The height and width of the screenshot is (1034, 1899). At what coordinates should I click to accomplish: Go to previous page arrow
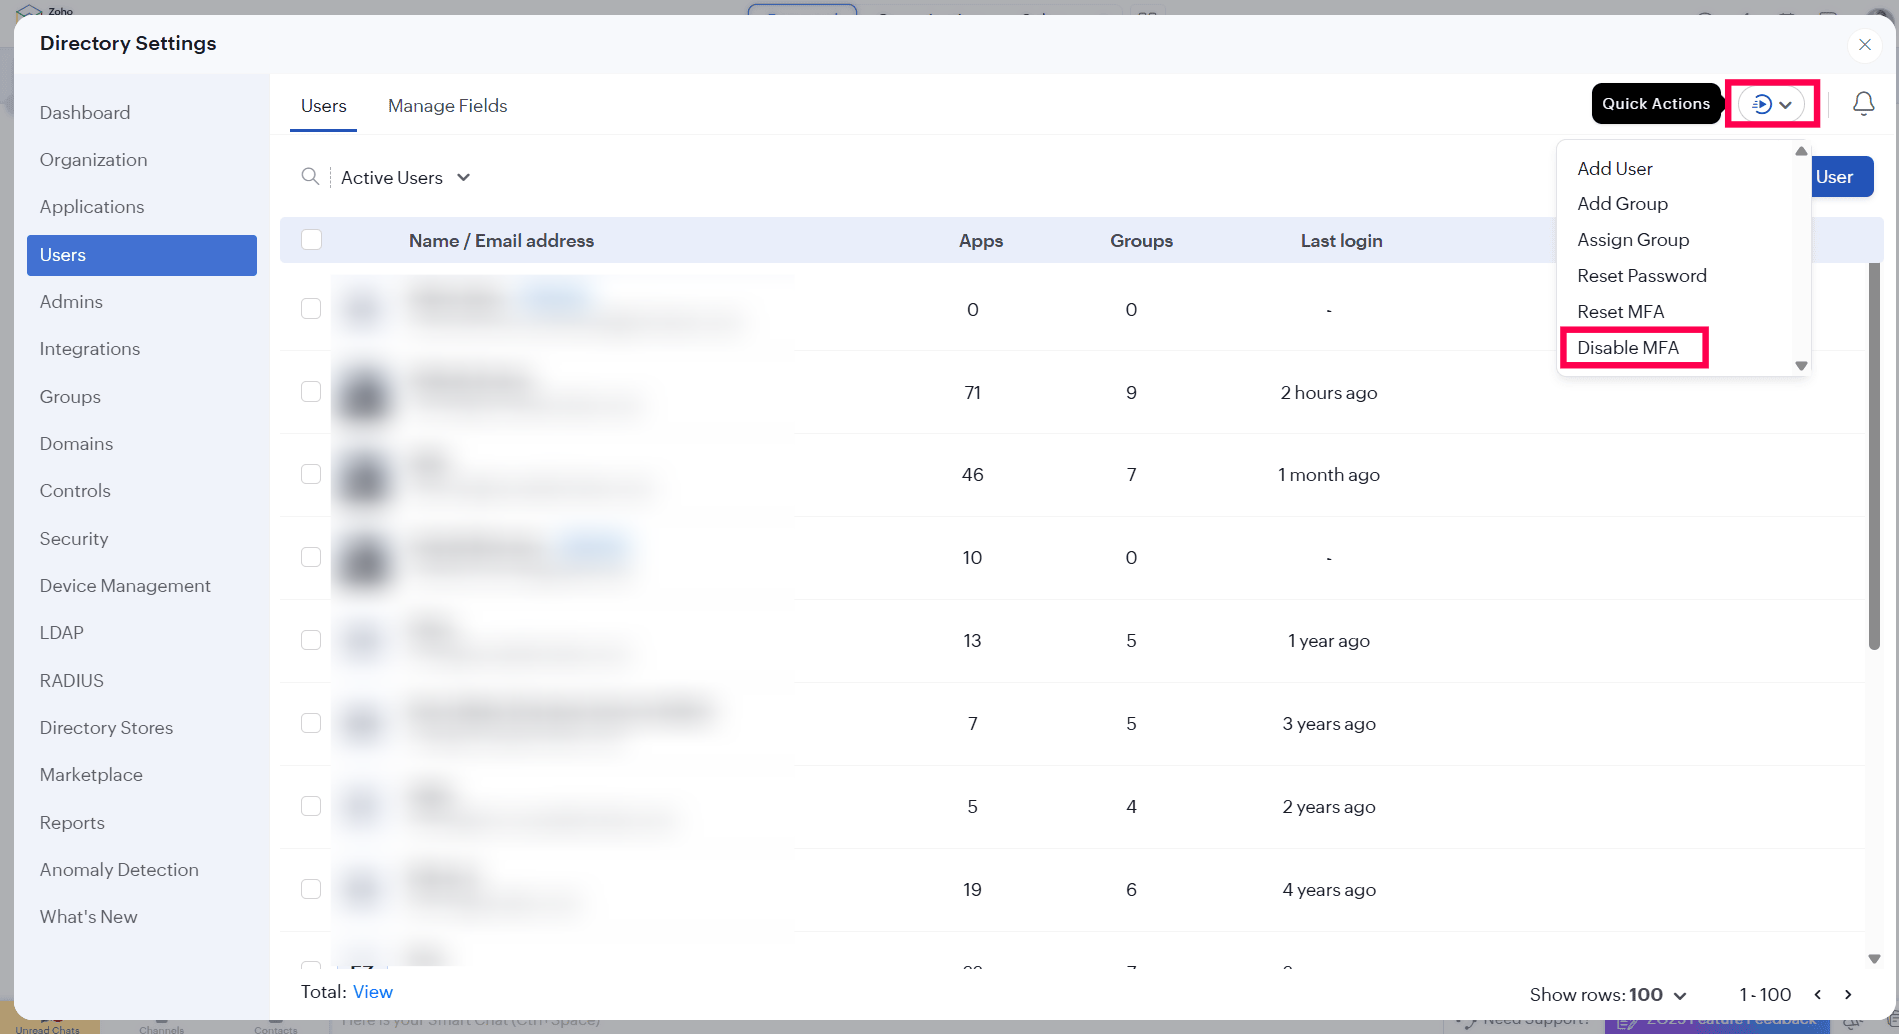tap(1817, 994)
